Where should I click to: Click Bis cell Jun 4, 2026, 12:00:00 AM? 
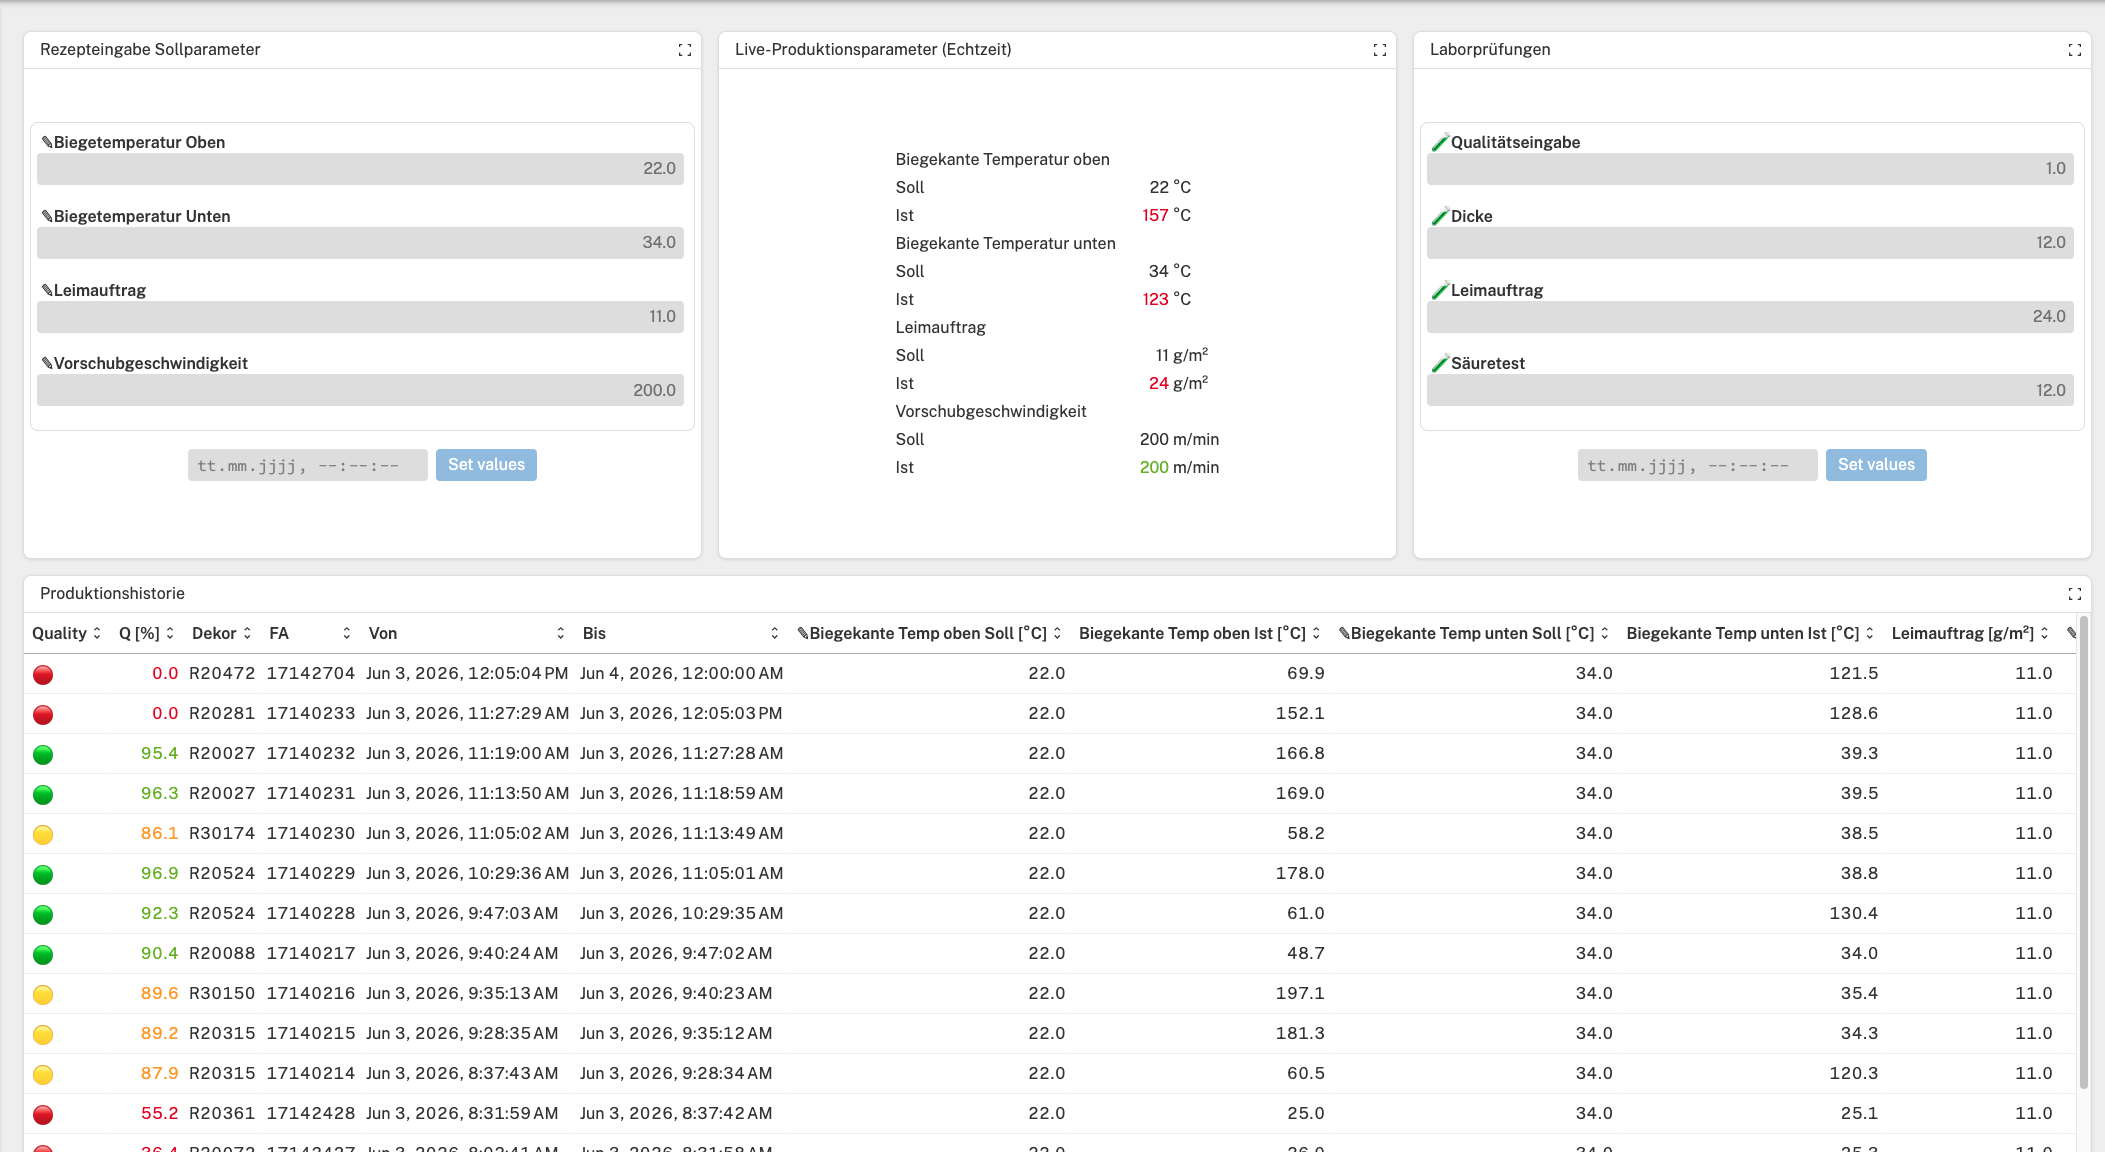point(681,674)
